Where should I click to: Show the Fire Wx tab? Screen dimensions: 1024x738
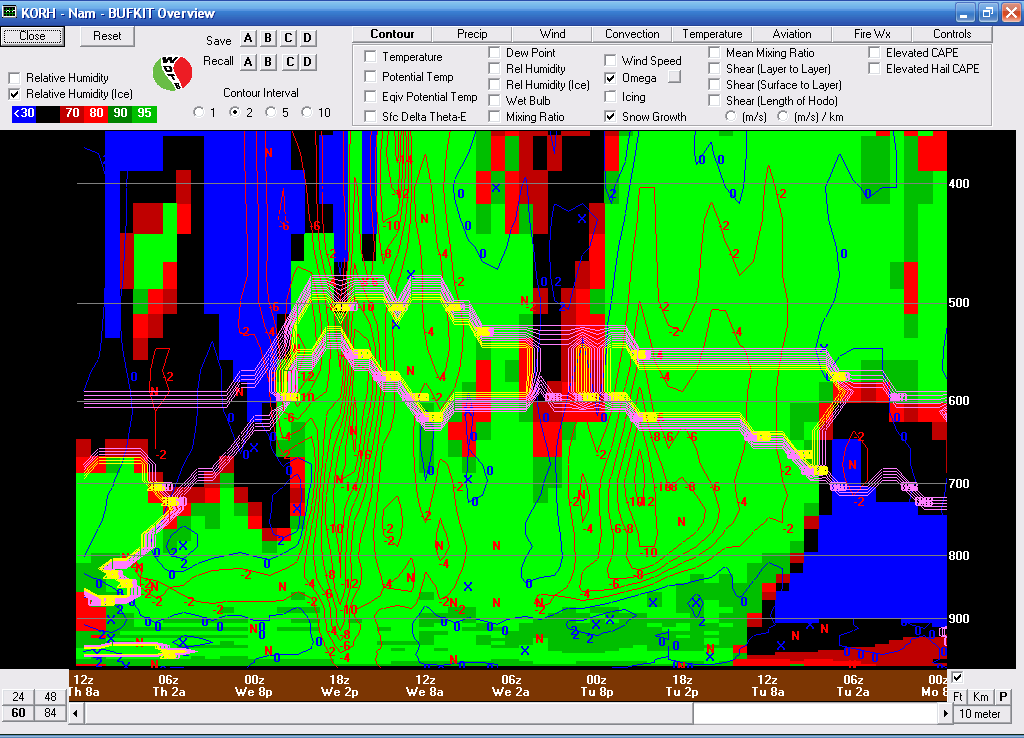[x=872, y=34]
